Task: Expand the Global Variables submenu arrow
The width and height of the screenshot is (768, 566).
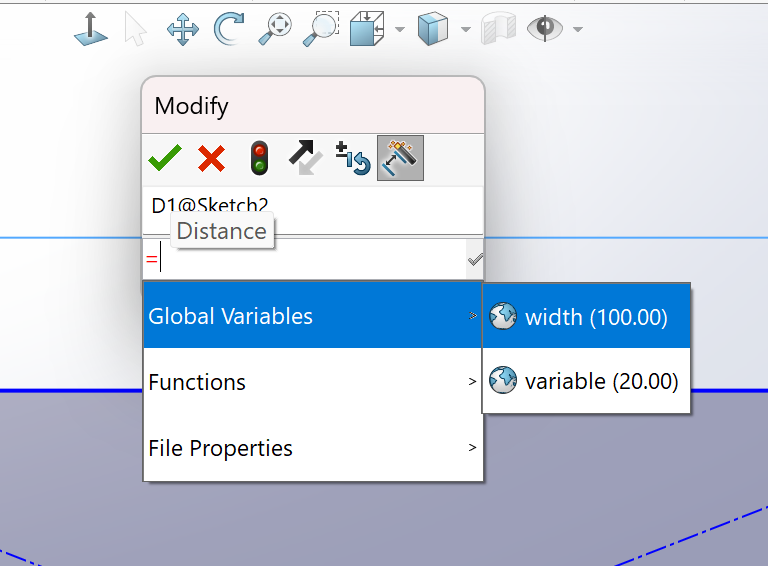Action: click(473, 316)
